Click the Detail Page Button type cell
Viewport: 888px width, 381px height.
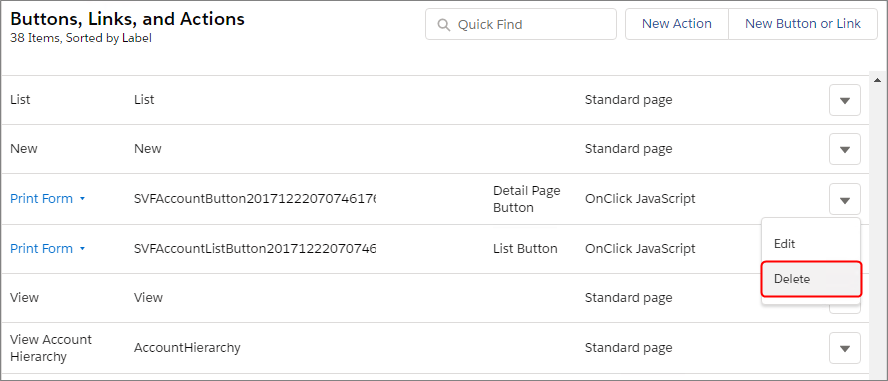pos(527,199)
